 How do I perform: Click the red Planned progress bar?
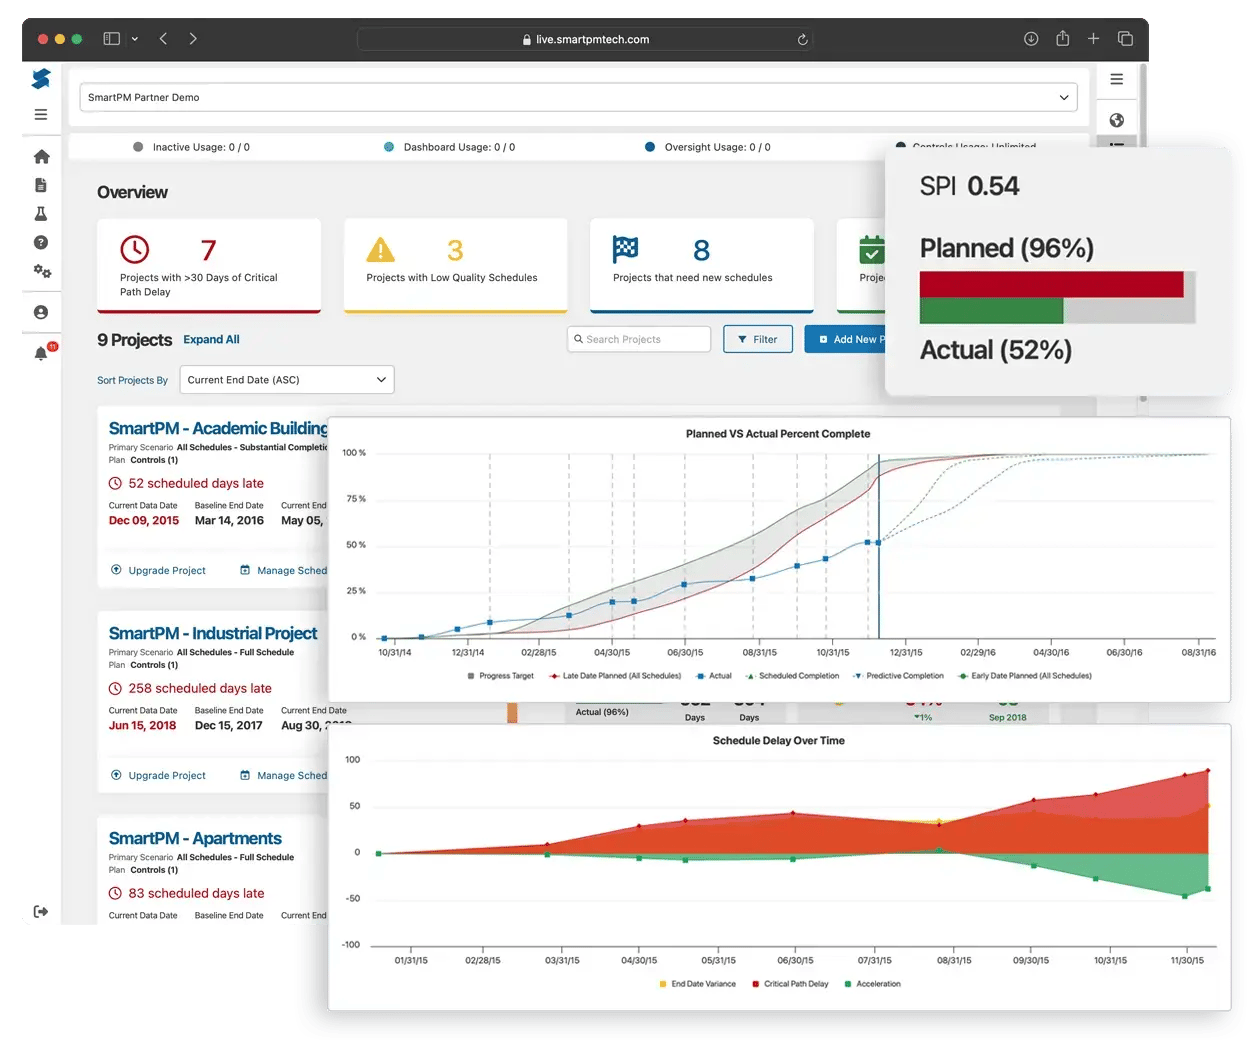pos(1051,284)
